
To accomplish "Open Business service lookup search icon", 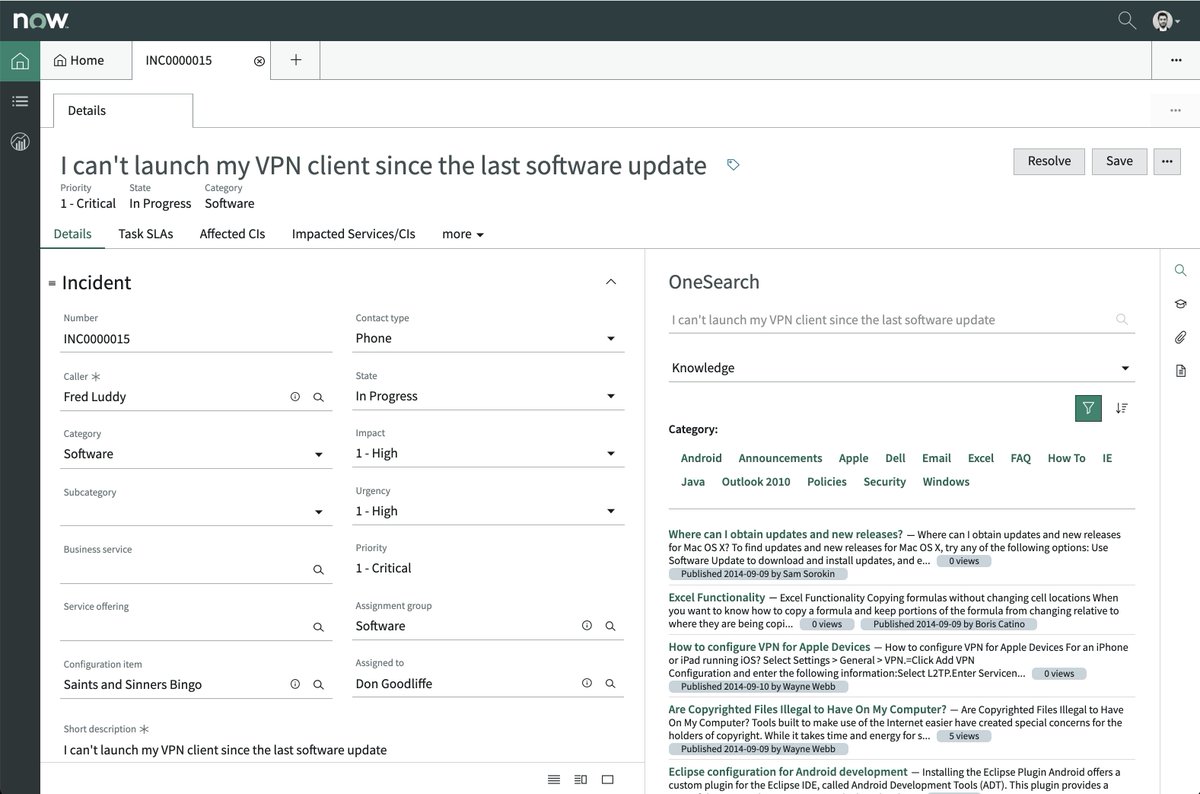I will point(319,570).
